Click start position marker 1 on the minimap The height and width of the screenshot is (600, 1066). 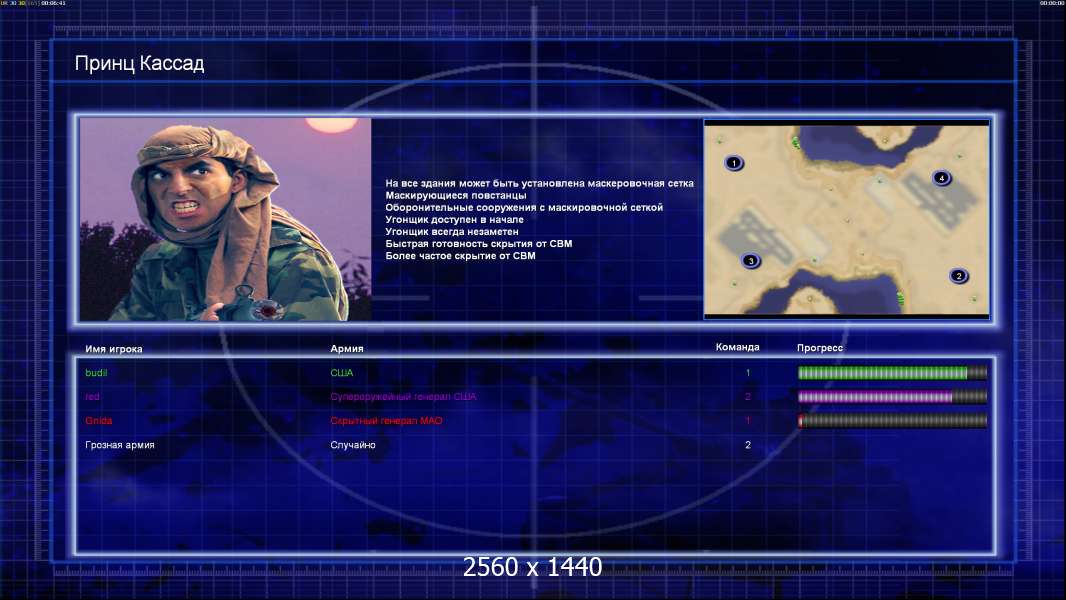(734, 163)
